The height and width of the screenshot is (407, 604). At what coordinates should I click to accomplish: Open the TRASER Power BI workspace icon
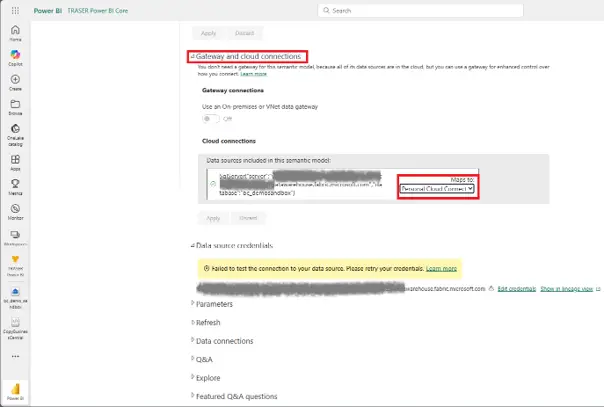(15, 259)
